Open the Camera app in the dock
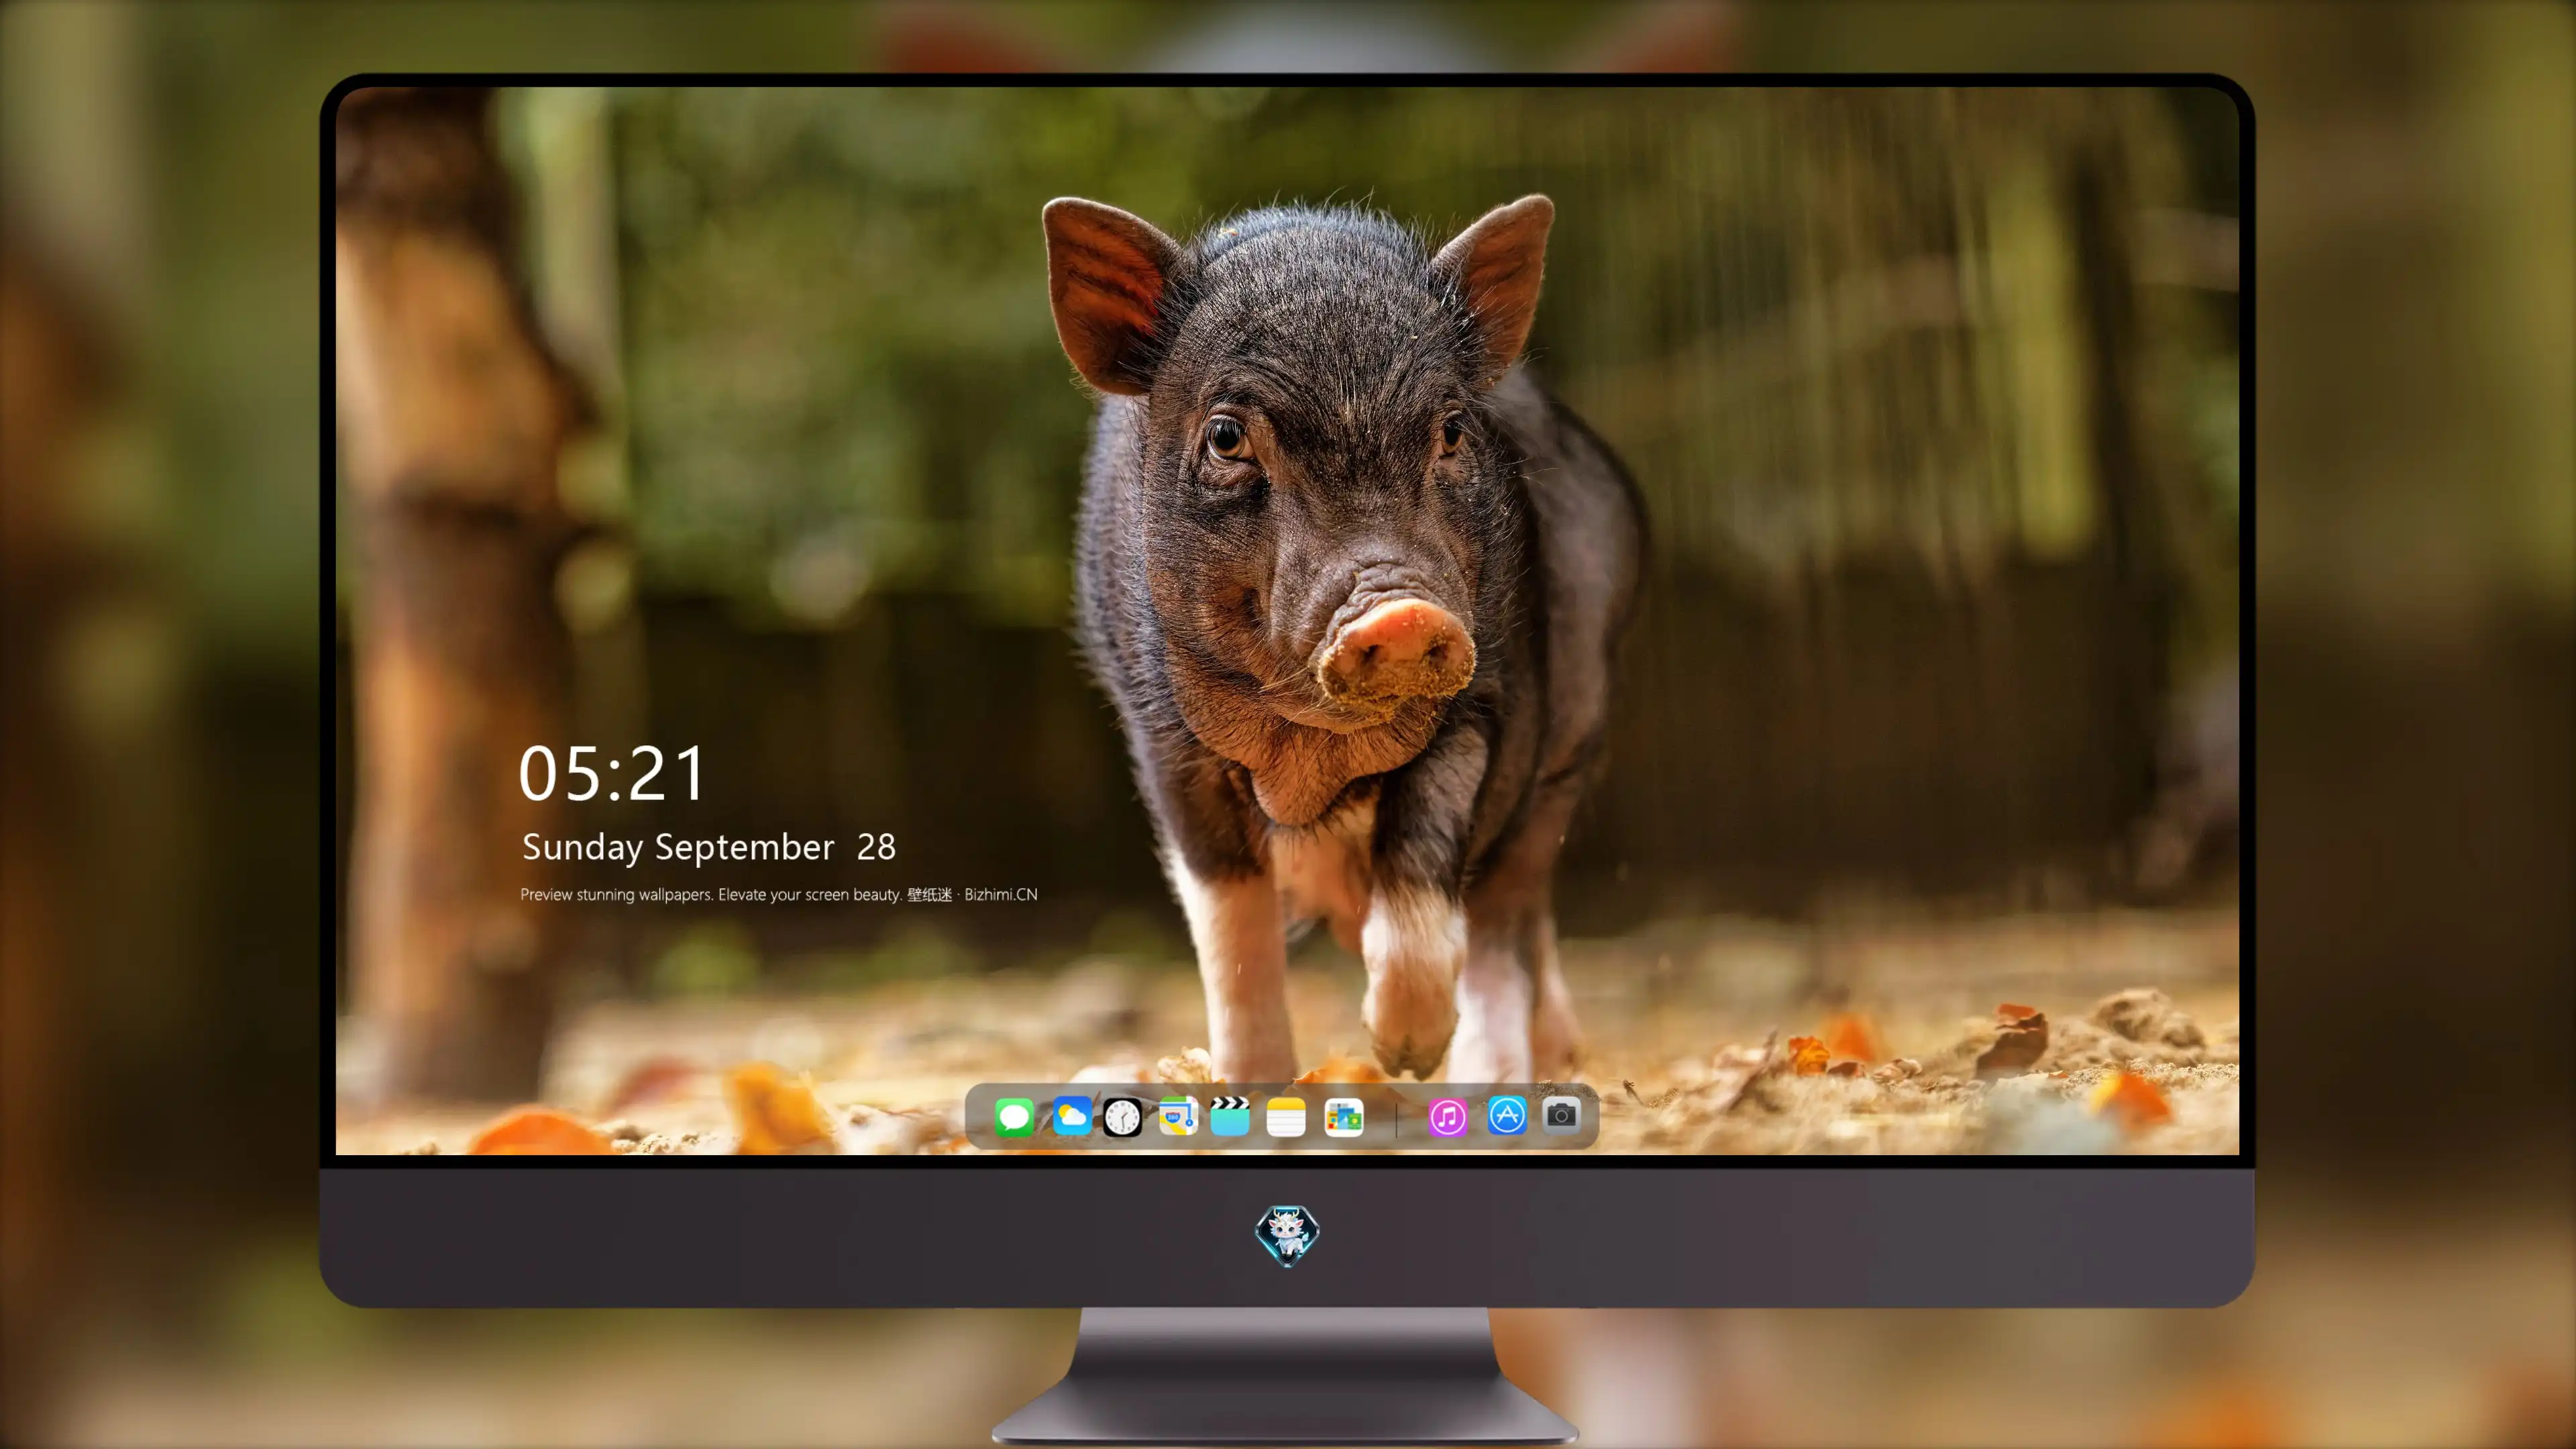The image size is (2576, 1449). [1561, 1115]
